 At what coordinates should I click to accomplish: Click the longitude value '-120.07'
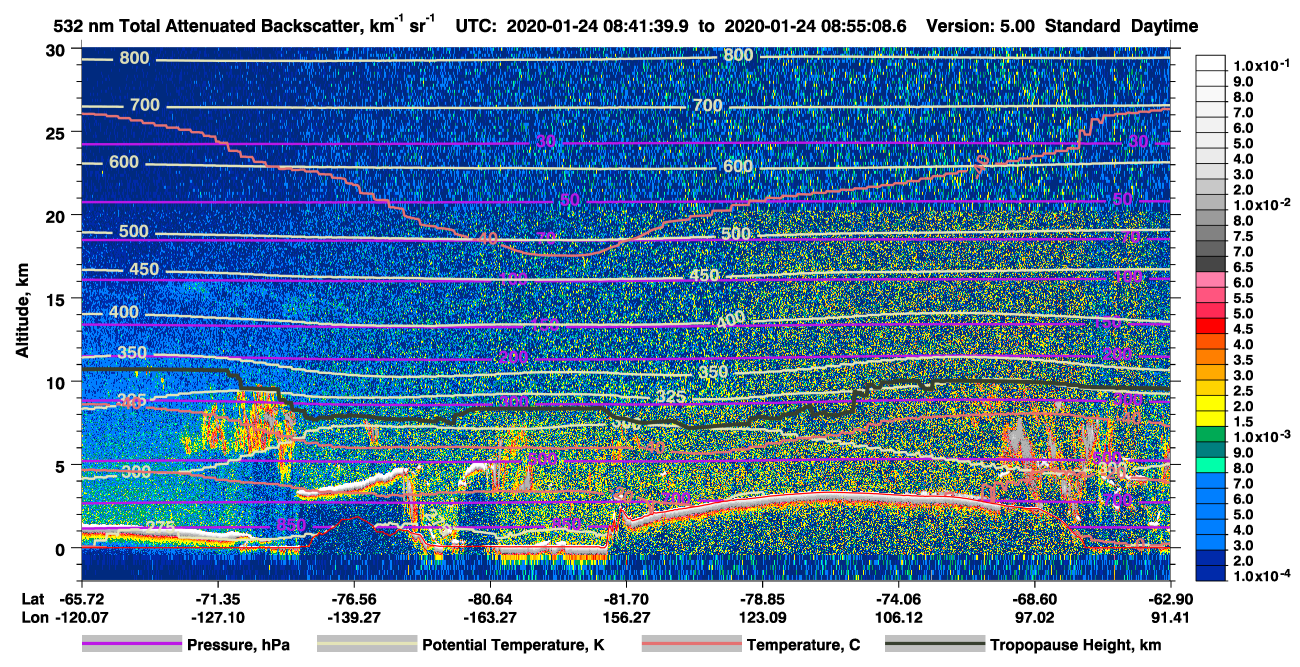[81, 617]
